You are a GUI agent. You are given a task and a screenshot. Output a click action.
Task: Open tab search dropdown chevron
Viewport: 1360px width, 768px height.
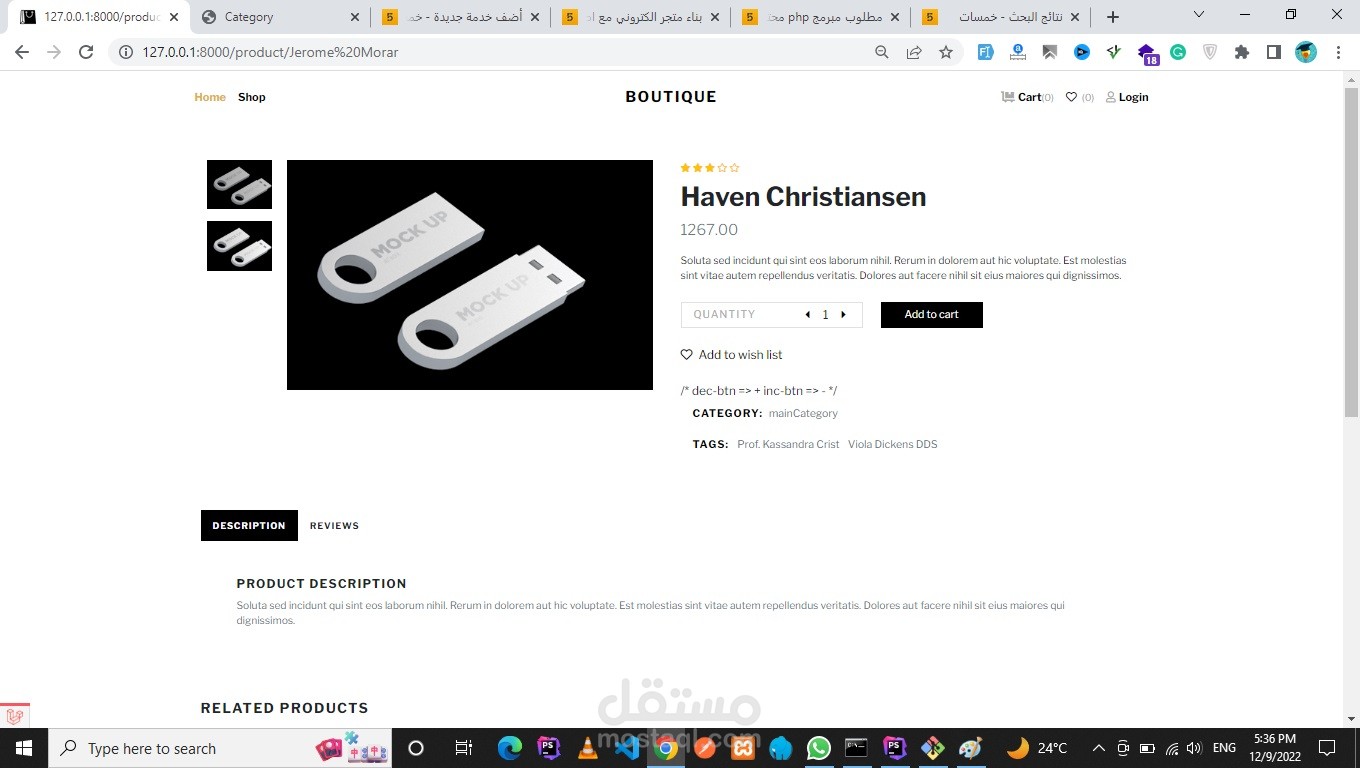click(x=1199, y=15)
